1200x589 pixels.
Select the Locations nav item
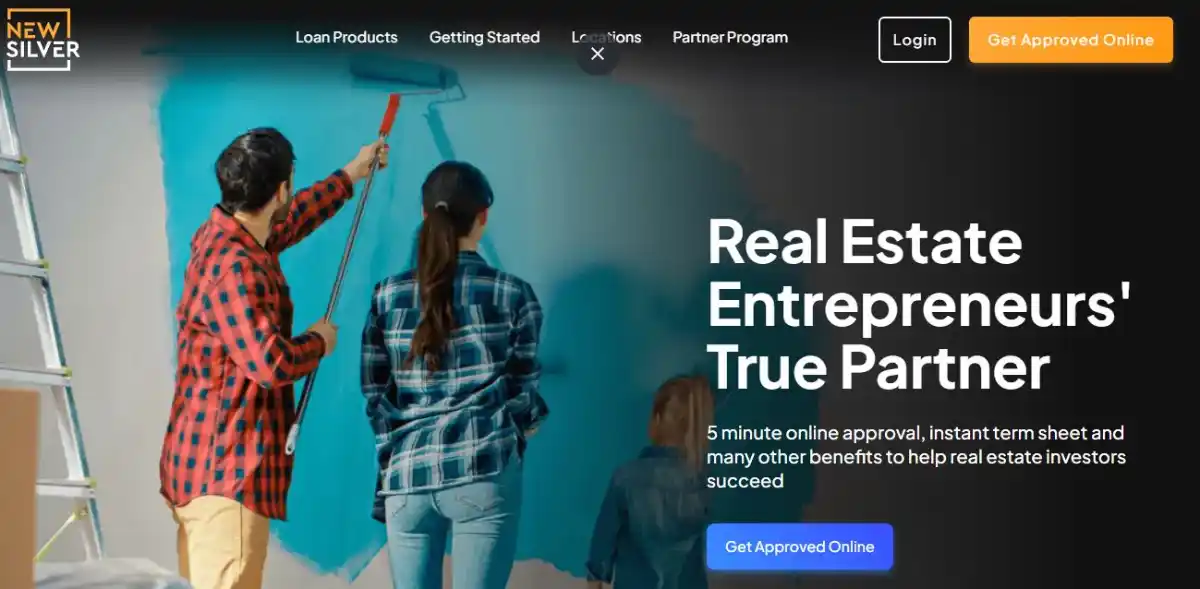(x=606, y=37)
